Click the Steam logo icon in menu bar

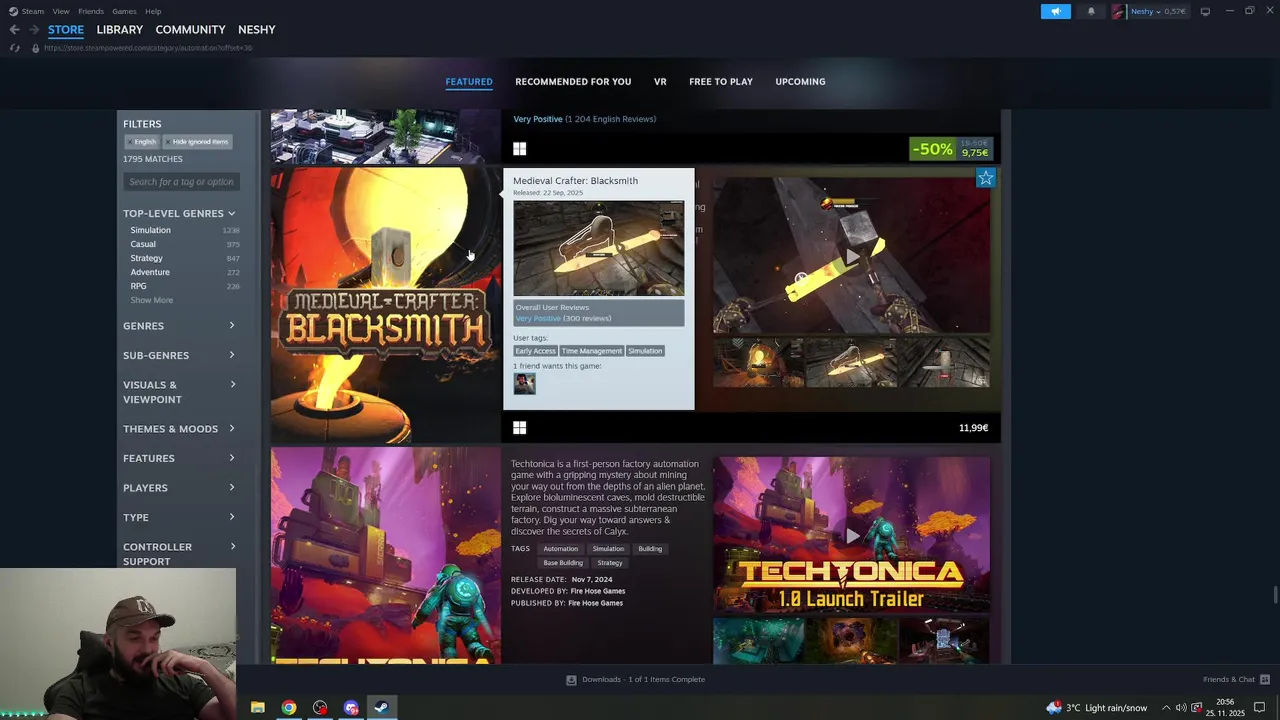pyautogui.click(x=13, y=11)
